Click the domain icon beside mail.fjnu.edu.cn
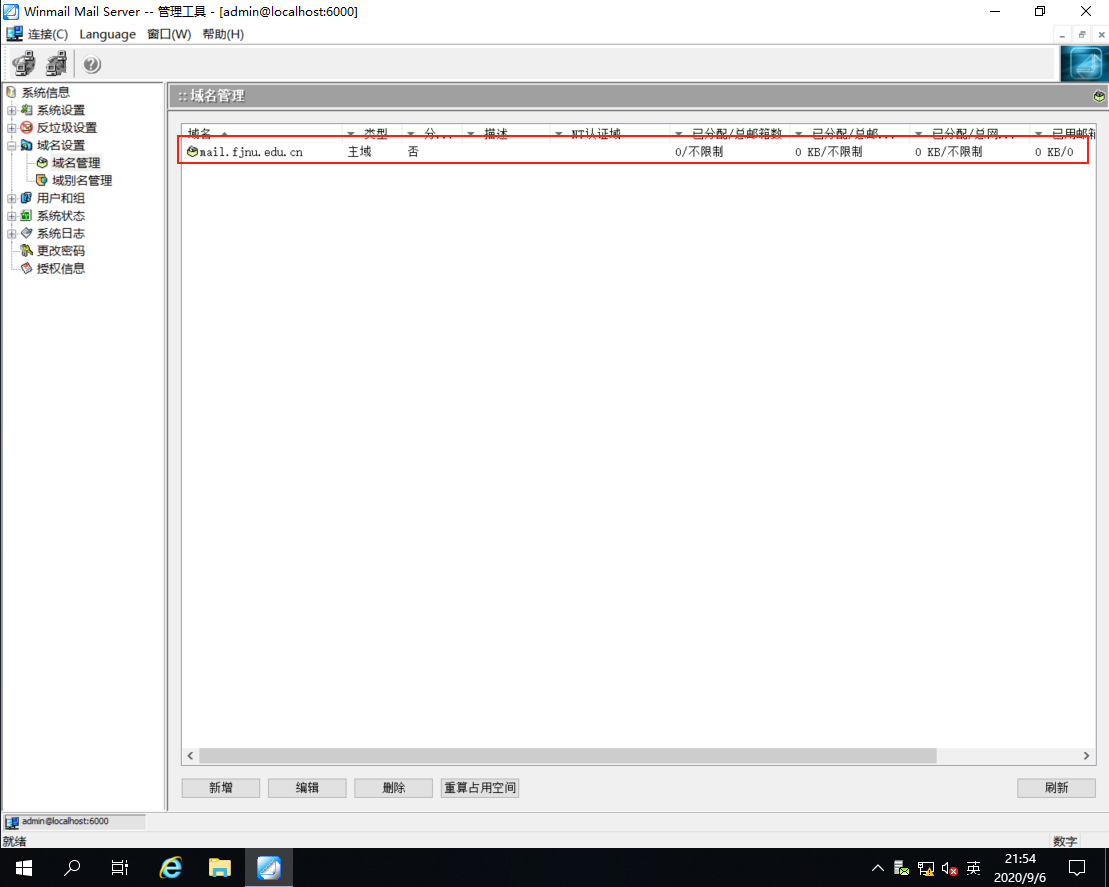Image resolution: width=1109 pixels, height=887 pixels. pyautogui.click(x=192, y=151)
